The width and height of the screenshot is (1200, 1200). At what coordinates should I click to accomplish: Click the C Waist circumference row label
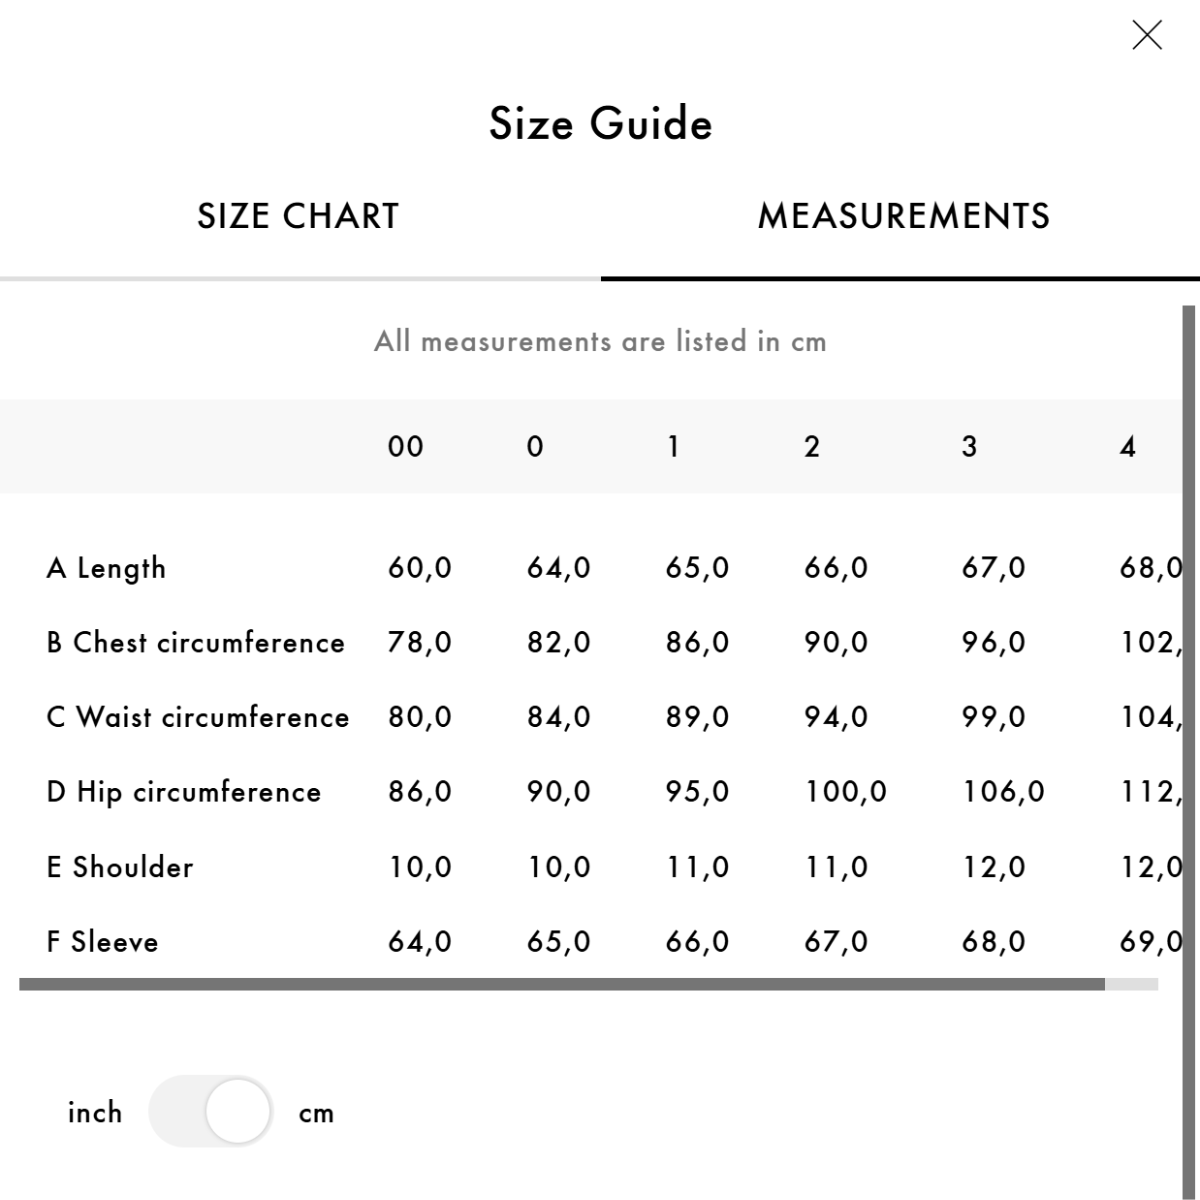click(198, 717)
